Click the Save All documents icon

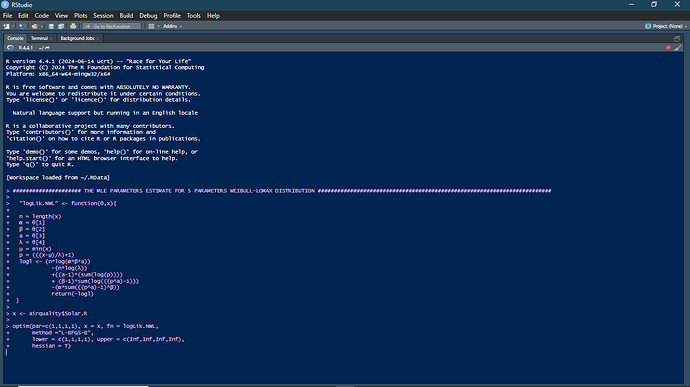coord(61,26)
